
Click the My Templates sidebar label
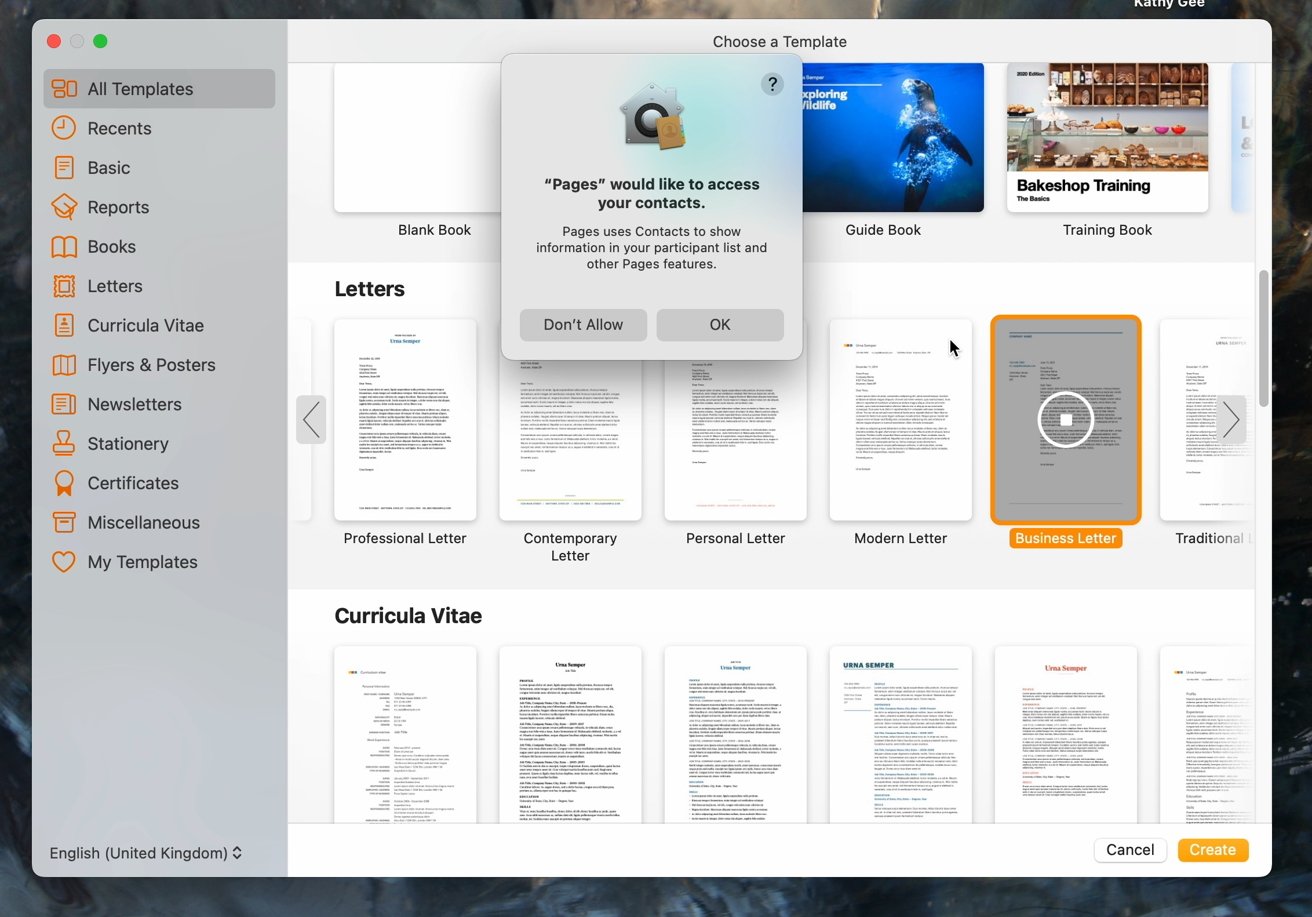(x=142, y=562)
